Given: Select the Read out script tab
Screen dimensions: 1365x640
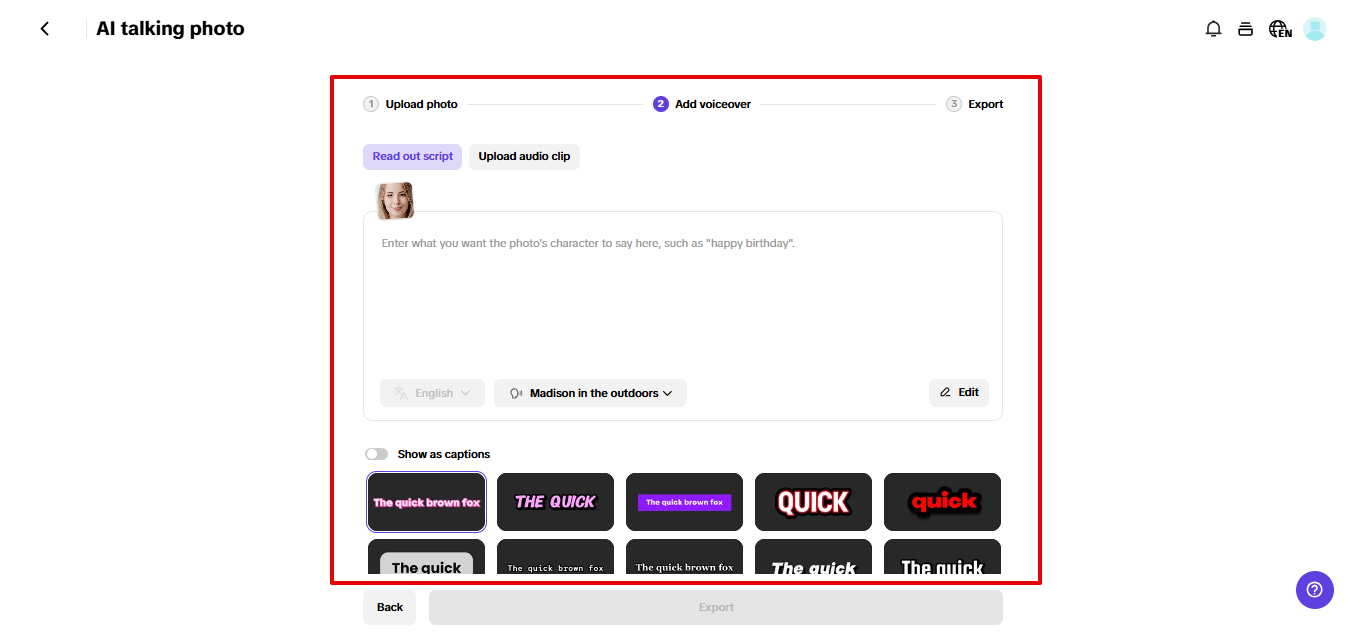Looking at the screenshot, I should pyautogui.click(x=412, y=156).
